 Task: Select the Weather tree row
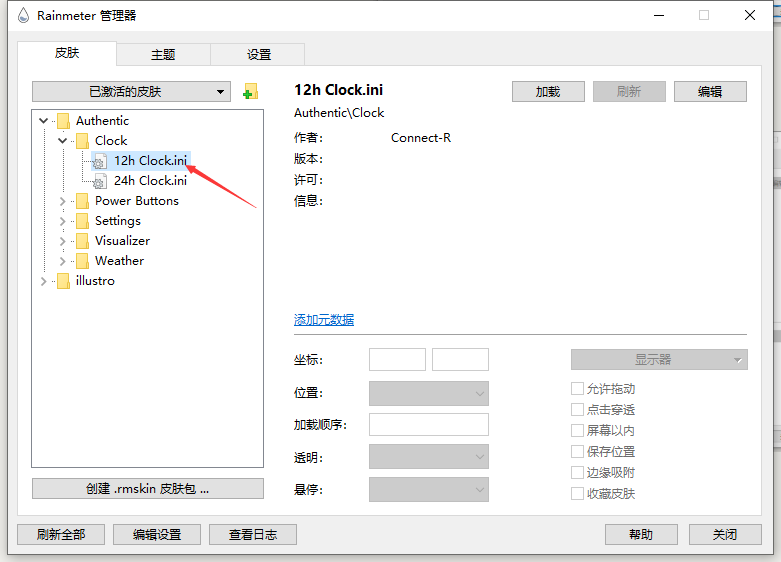[120, 261]
